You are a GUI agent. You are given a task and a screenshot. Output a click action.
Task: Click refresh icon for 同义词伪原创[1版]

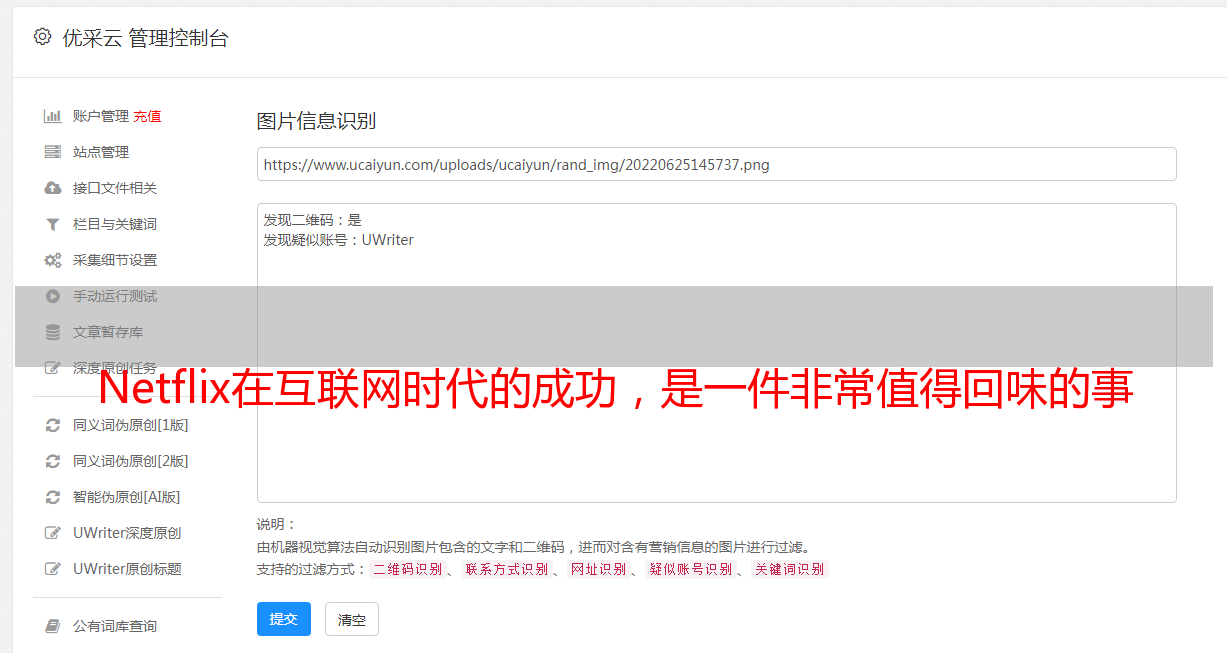(x=53, y=425)
